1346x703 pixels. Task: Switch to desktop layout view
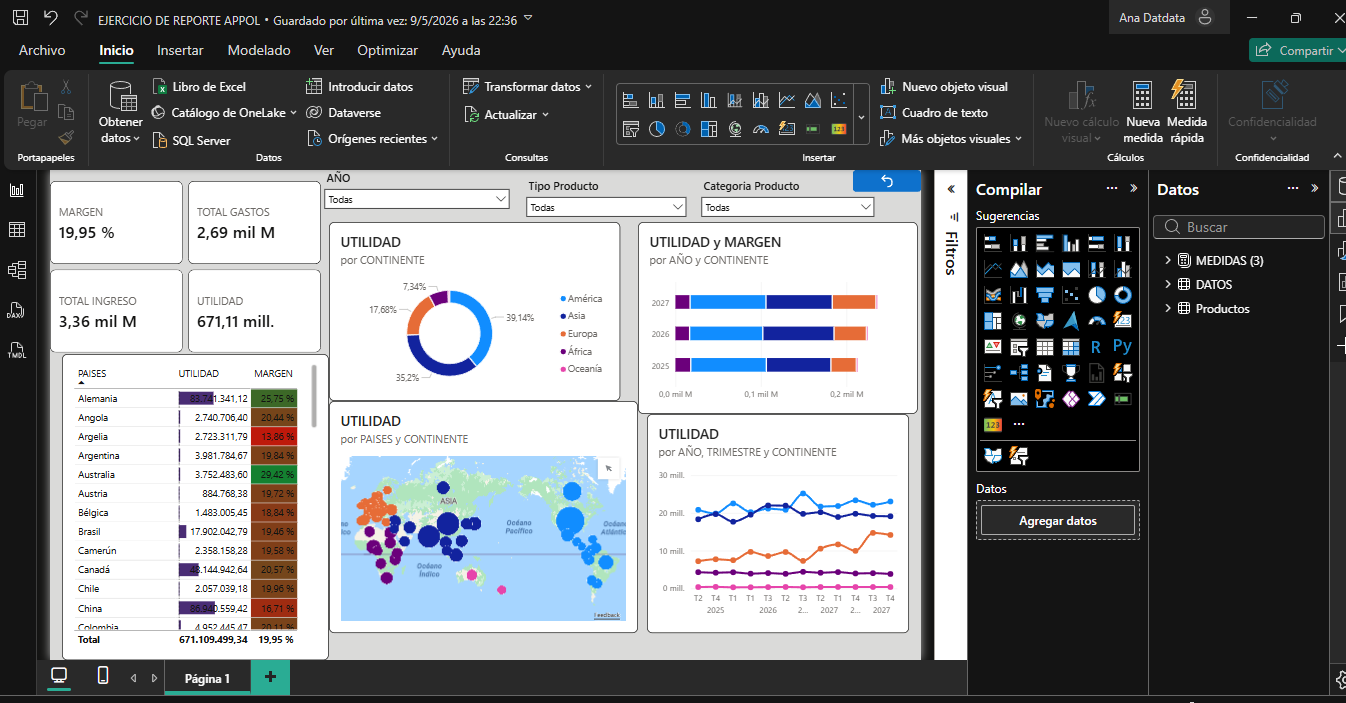pos(60,676)
